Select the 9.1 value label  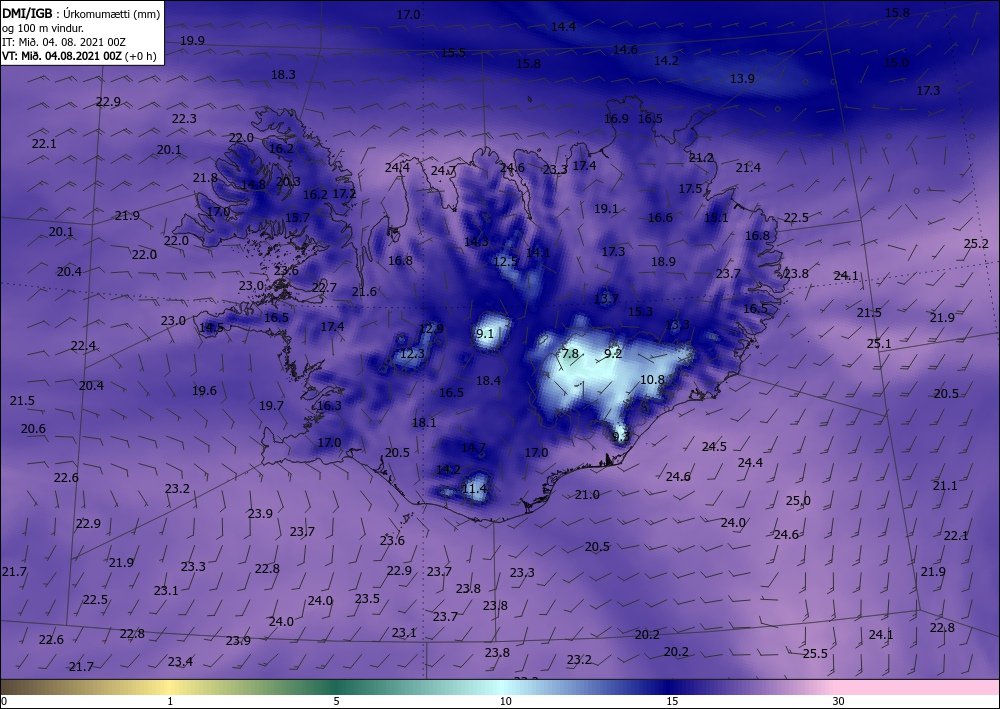click(x=485, y=333)
